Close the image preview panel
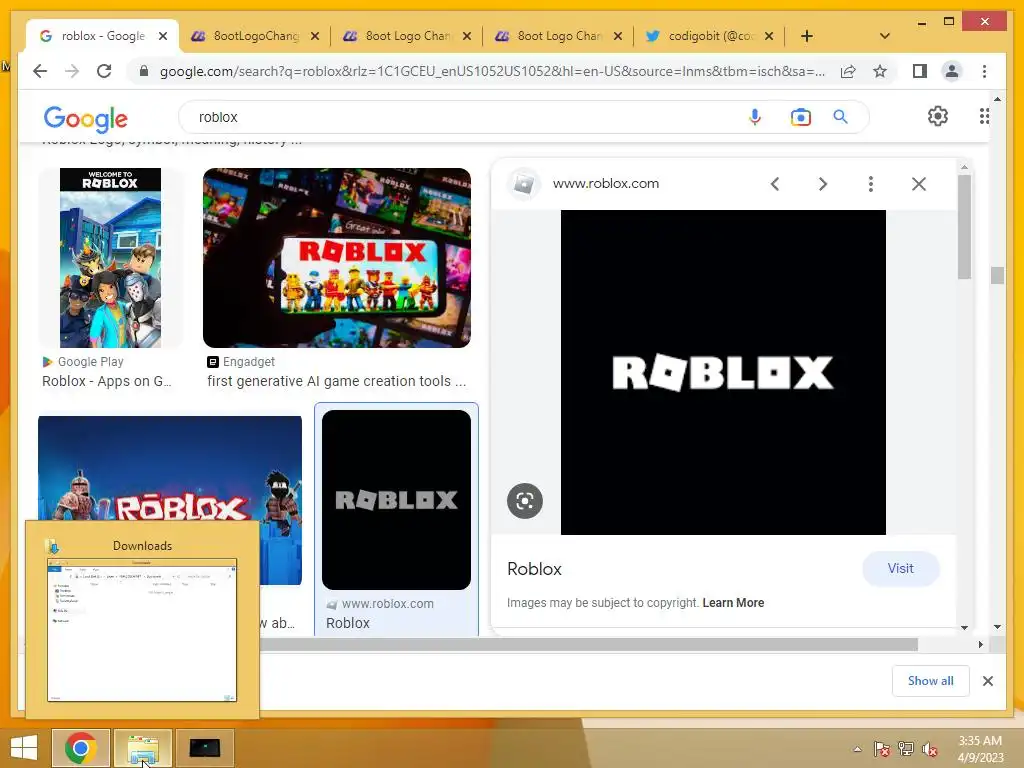 (919, 184)
